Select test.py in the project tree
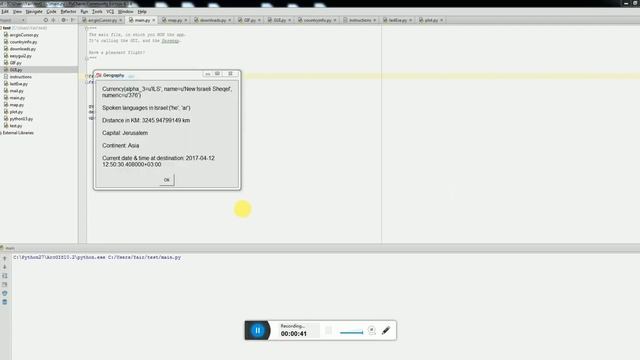Image resolution: width=640 pixels, height=360 pixels. pos(16,126)
